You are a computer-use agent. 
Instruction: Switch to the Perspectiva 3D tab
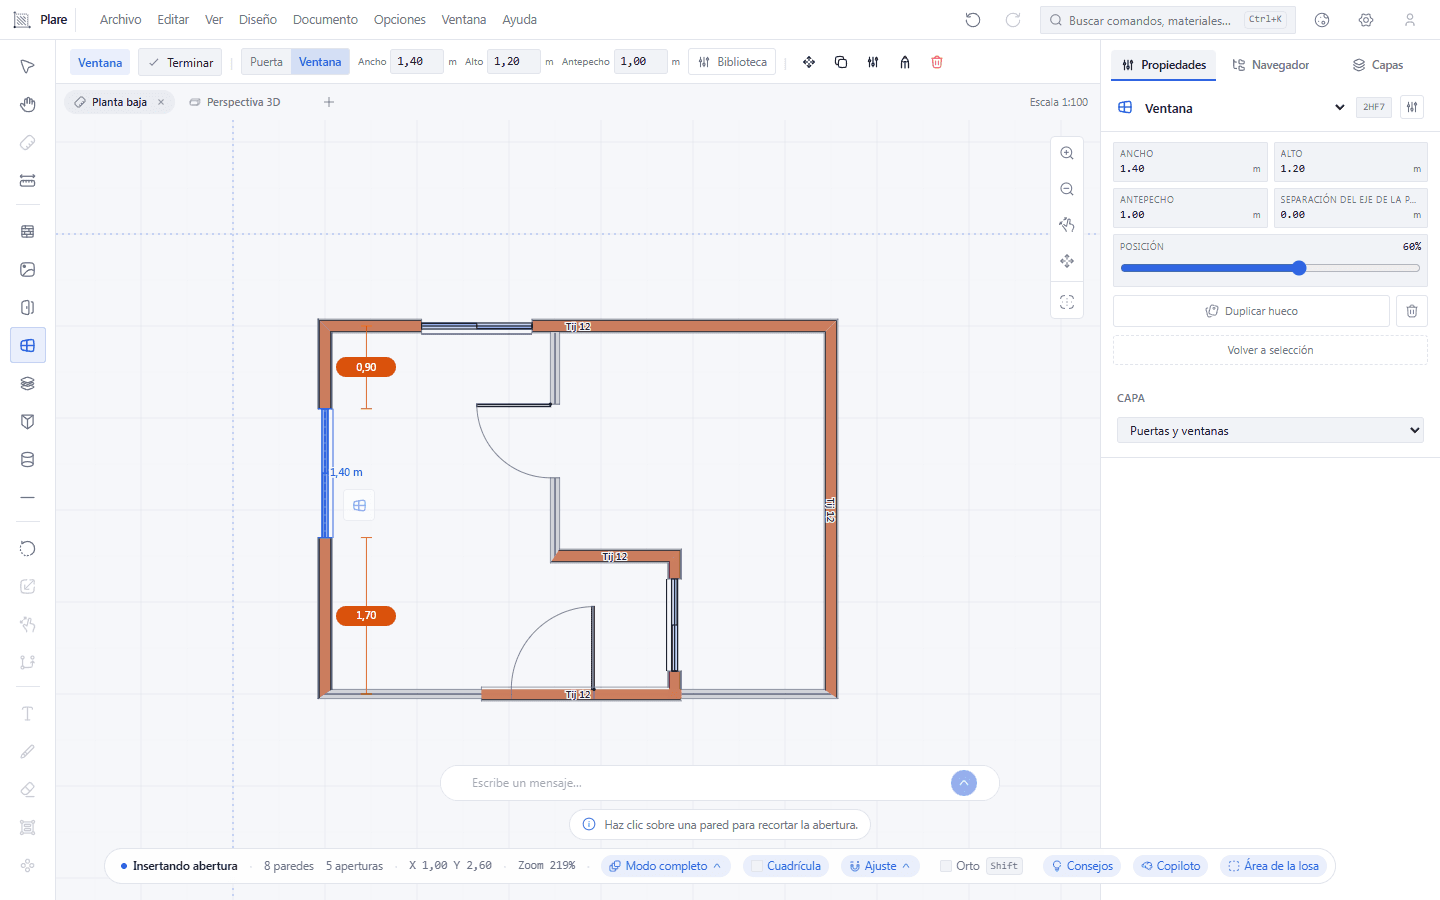235,102
